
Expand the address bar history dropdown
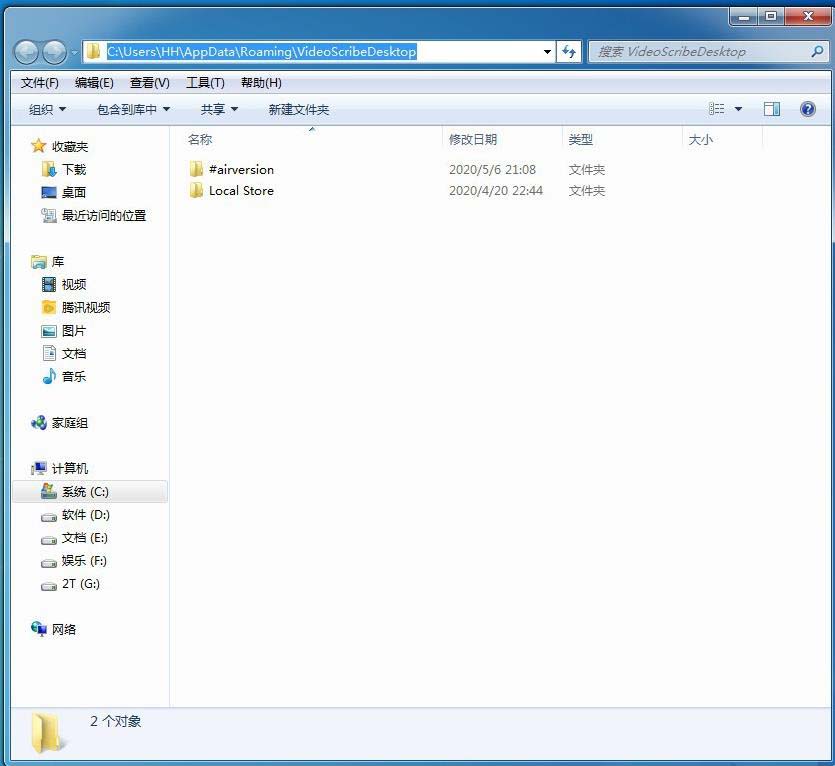(x=547, y=52)
